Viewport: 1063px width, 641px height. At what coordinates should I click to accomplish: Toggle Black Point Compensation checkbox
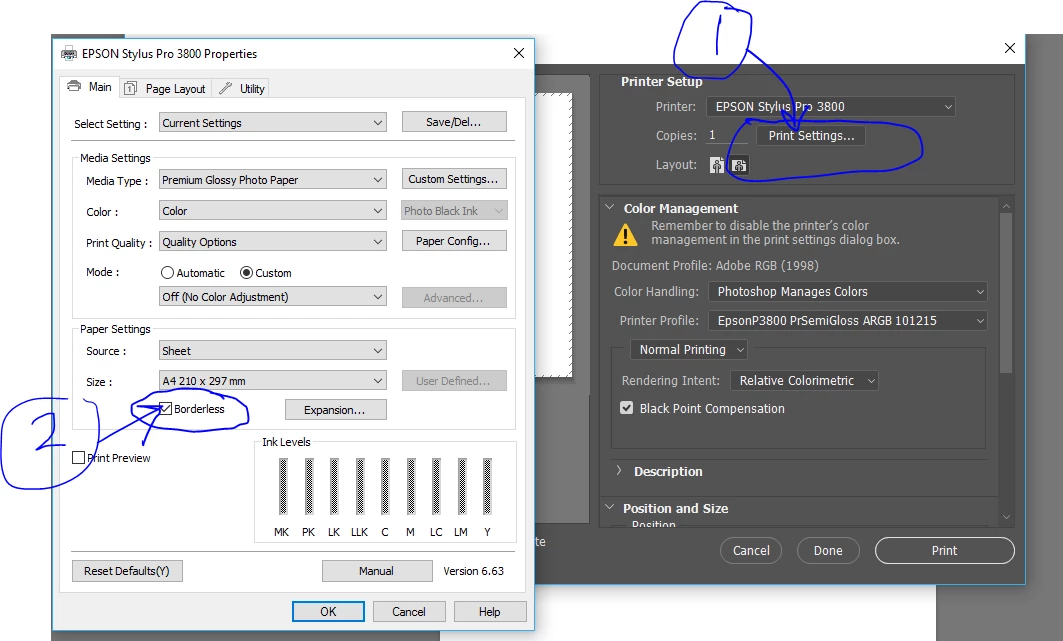(626, 408)
